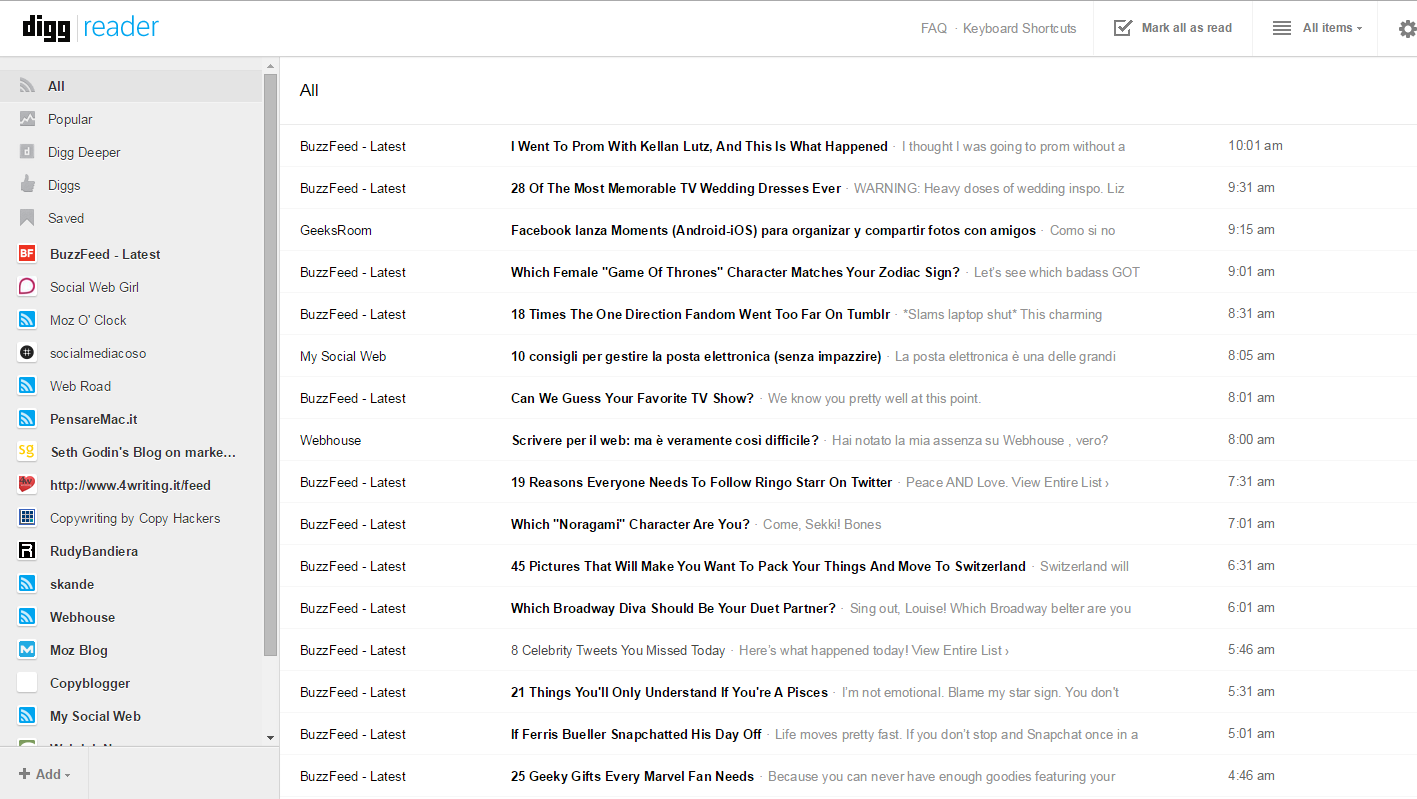
Task: Open settings via the gear icon
Action: (x=1407, y=29)
